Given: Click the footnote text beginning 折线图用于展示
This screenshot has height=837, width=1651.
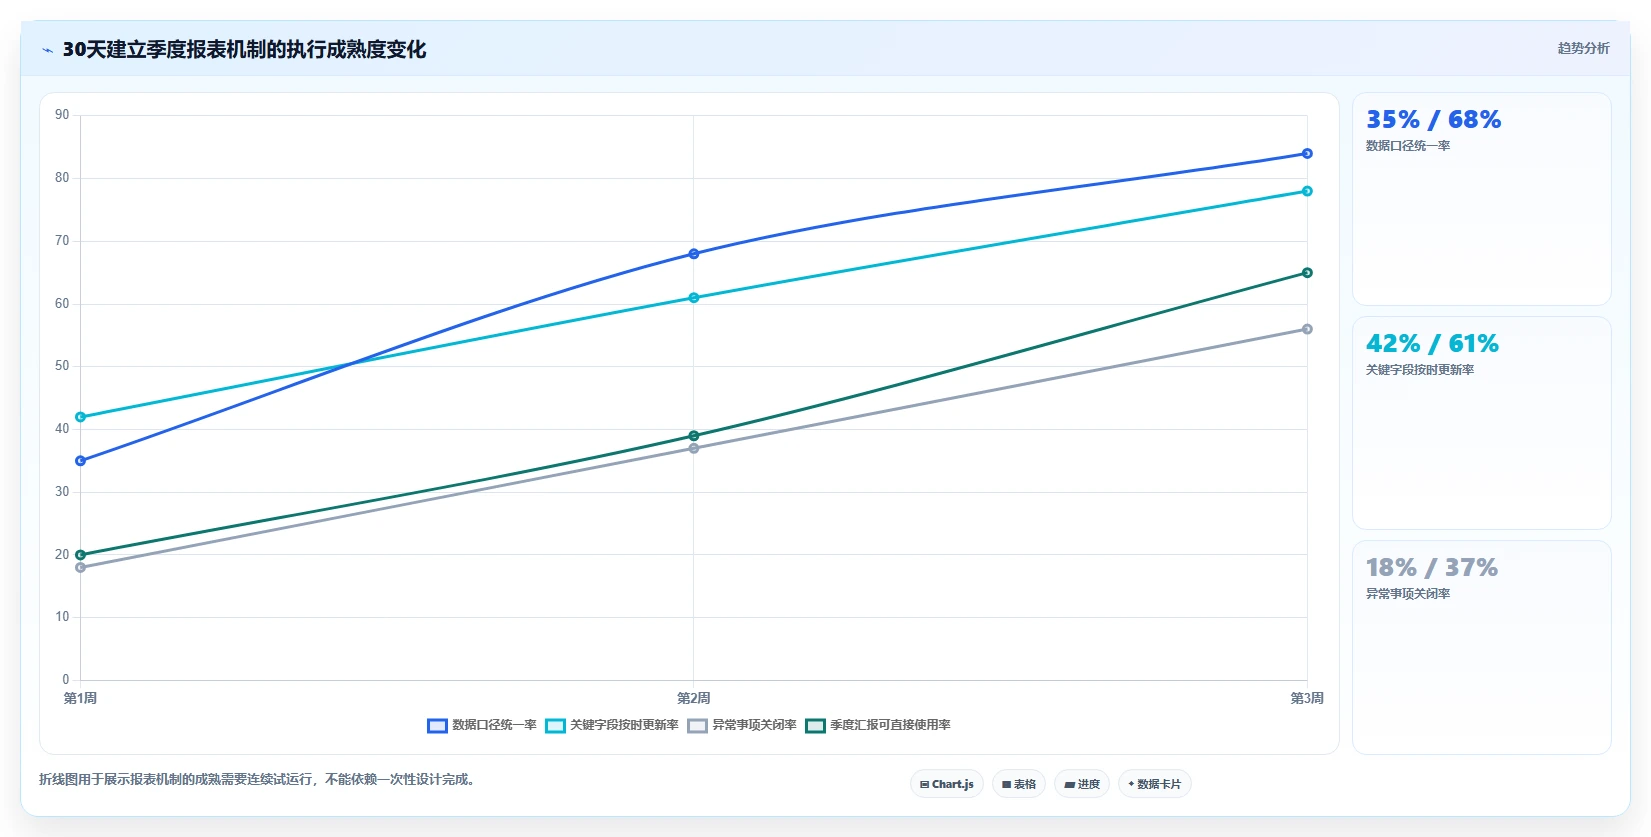Looking at the screenshot, I should point(259,779).
